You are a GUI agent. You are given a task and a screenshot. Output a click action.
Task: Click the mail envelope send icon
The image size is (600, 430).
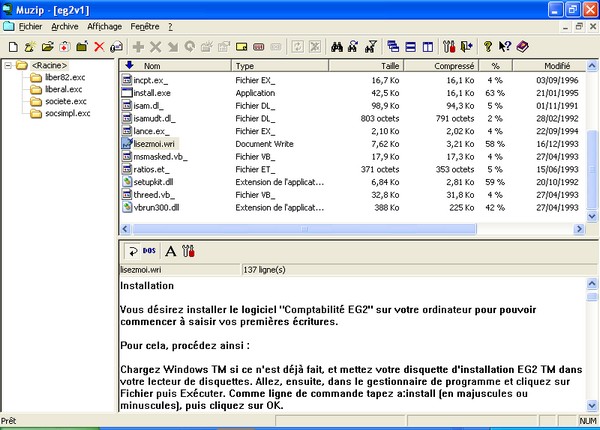coord(116,47)
